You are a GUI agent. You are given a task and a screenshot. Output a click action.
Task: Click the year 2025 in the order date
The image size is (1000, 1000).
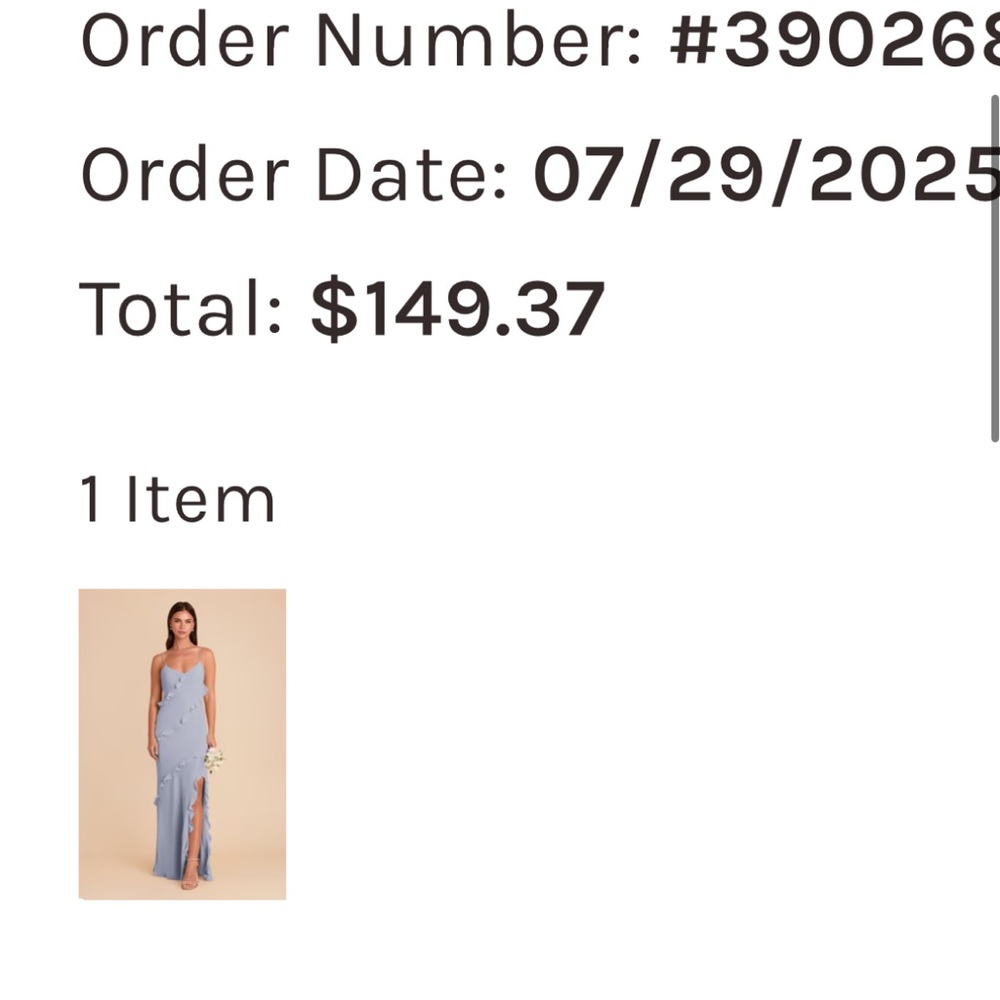904,175
